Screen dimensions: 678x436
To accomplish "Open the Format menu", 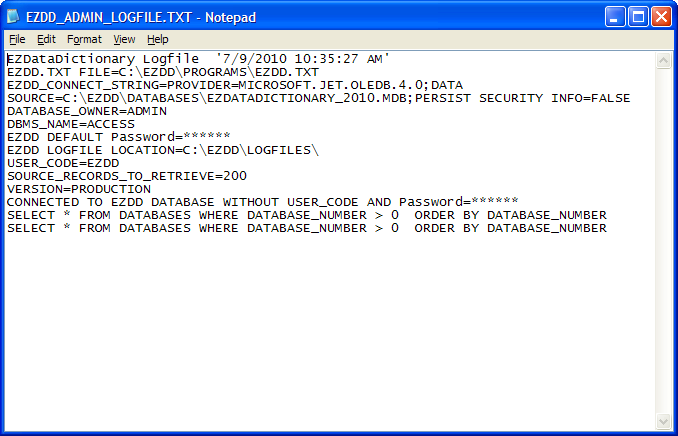I will coord(84,39).
